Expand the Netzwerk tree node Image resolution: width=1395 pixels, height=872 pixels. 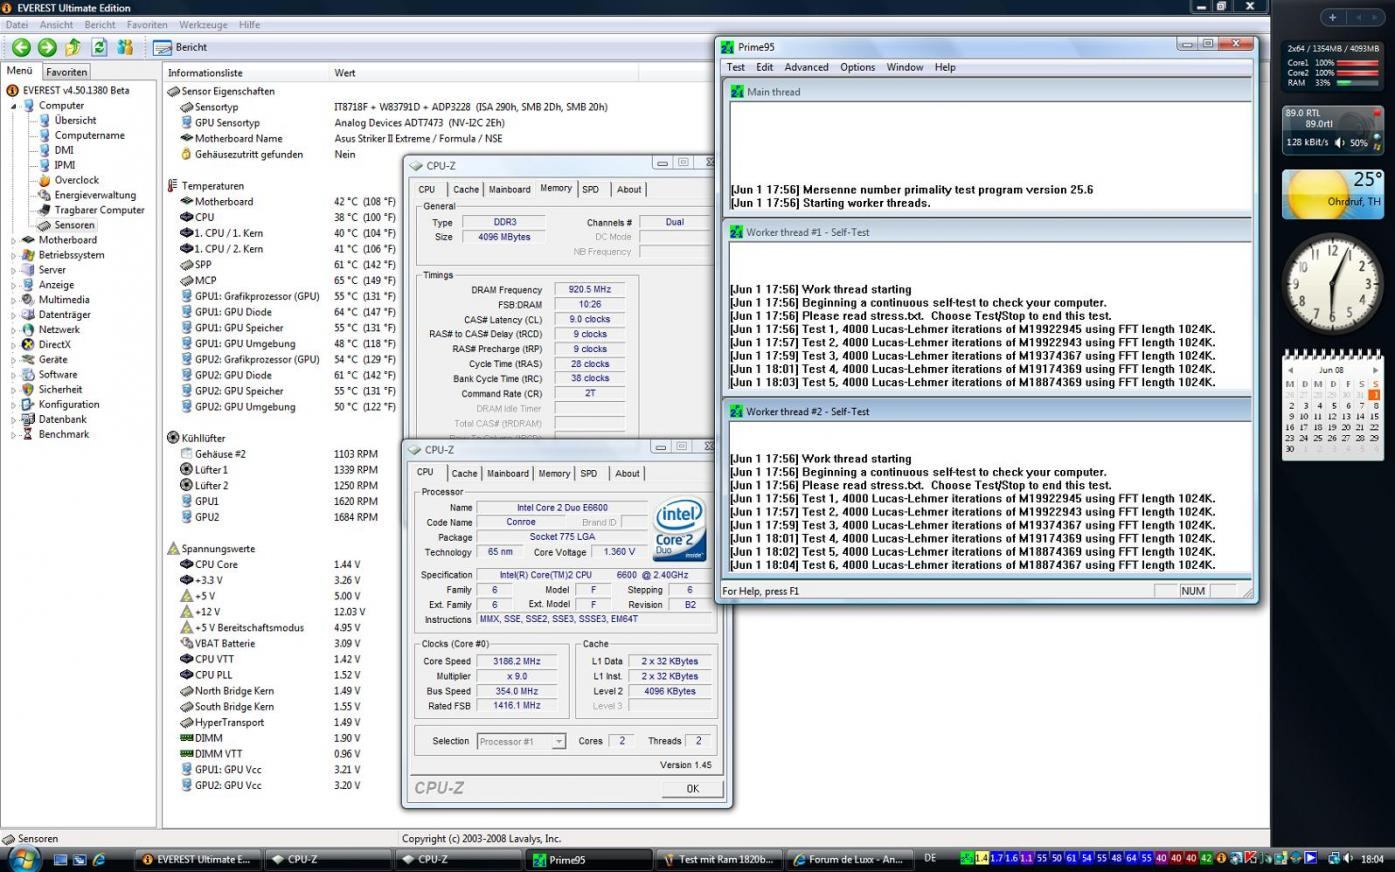[x=14, y=330]
